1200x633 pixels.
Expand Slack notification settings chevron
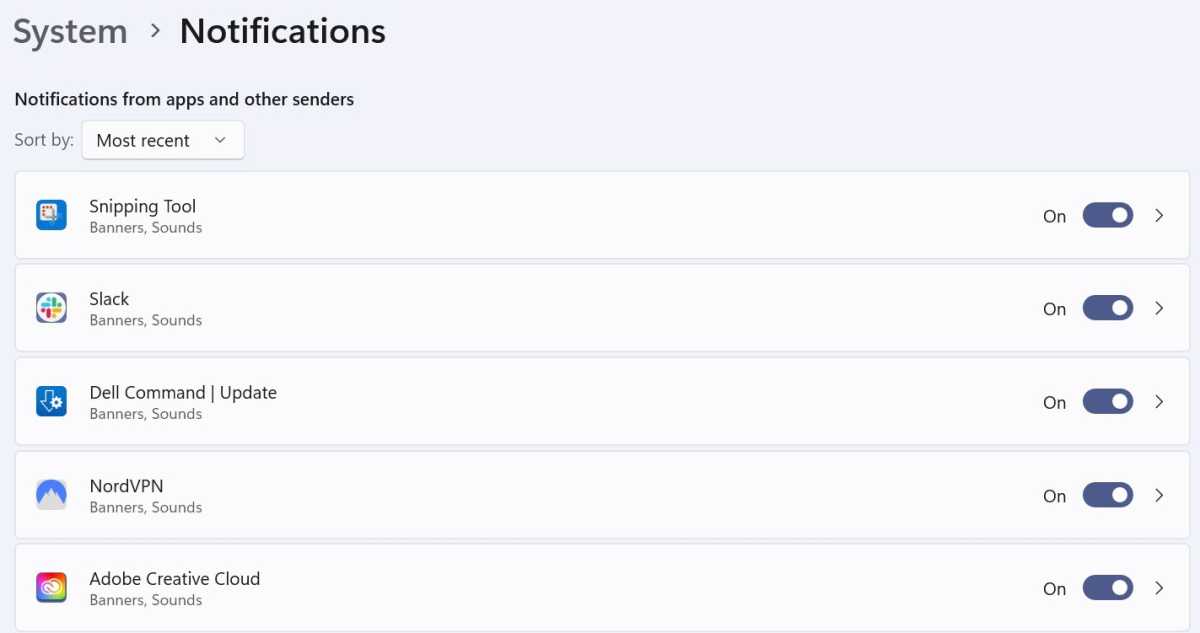[1159, 308]
